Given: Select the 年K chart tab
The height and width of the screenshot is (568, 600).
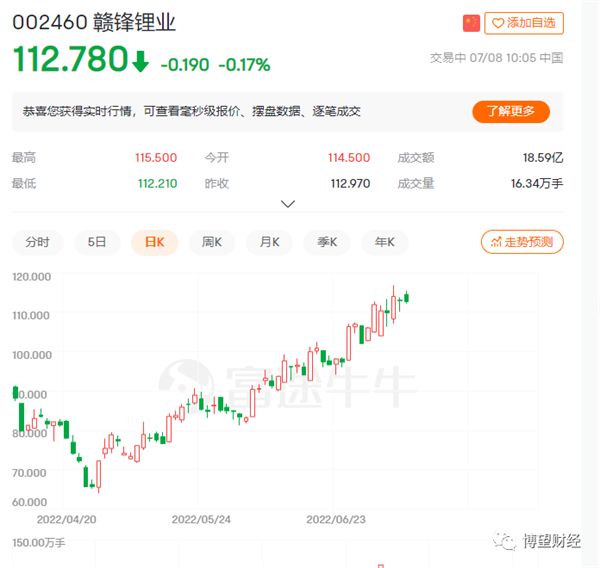Looking at the screenshot, I should 385,242.
